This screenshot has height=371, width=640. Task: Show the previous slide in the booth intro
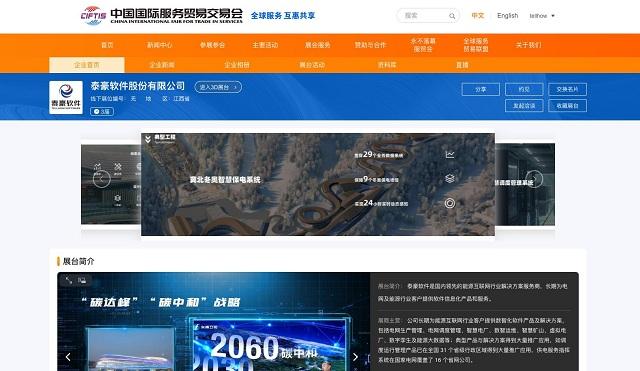pyautogui.click(x=68, y=357)
